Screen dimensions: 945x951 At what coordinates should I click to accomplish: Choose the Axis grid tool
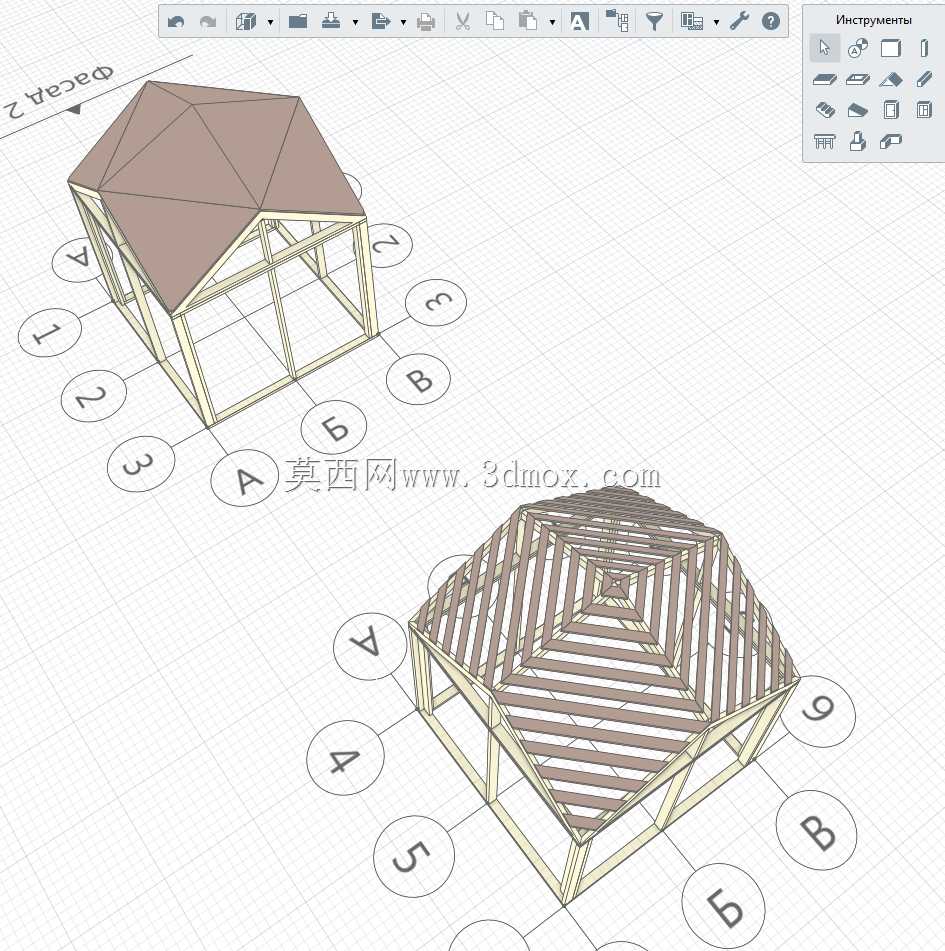pyautogui.click(x=858, y=48)
